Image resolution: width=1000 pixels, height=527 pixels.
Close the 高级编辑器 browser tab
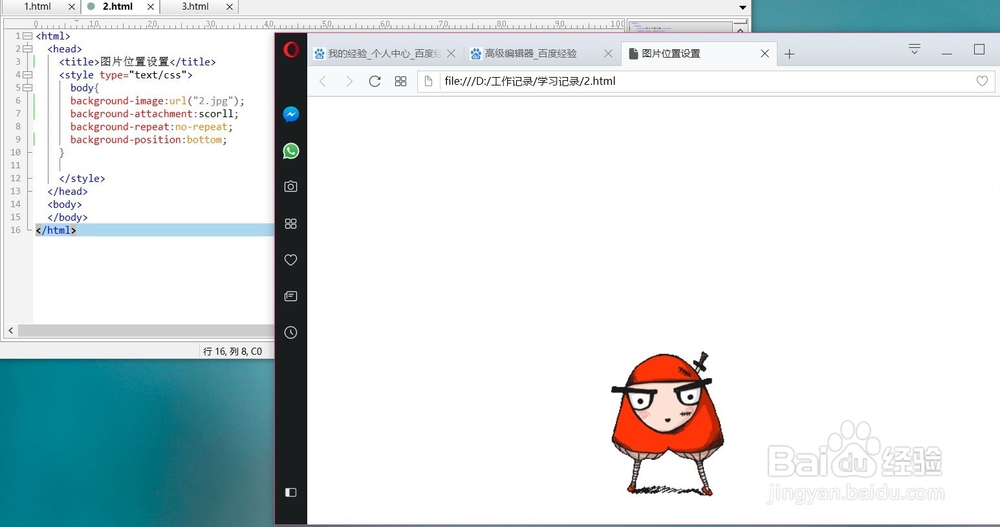point(608,54)
